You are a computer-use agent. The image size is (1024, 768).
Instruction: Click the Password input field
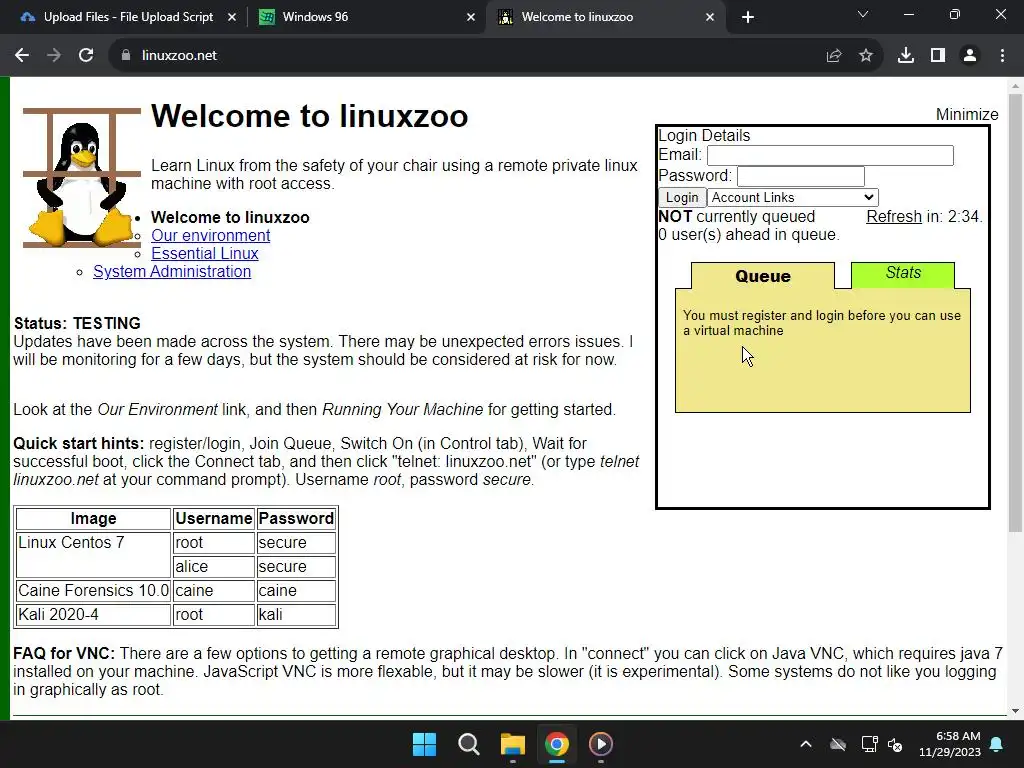click(x=801, y=176)
